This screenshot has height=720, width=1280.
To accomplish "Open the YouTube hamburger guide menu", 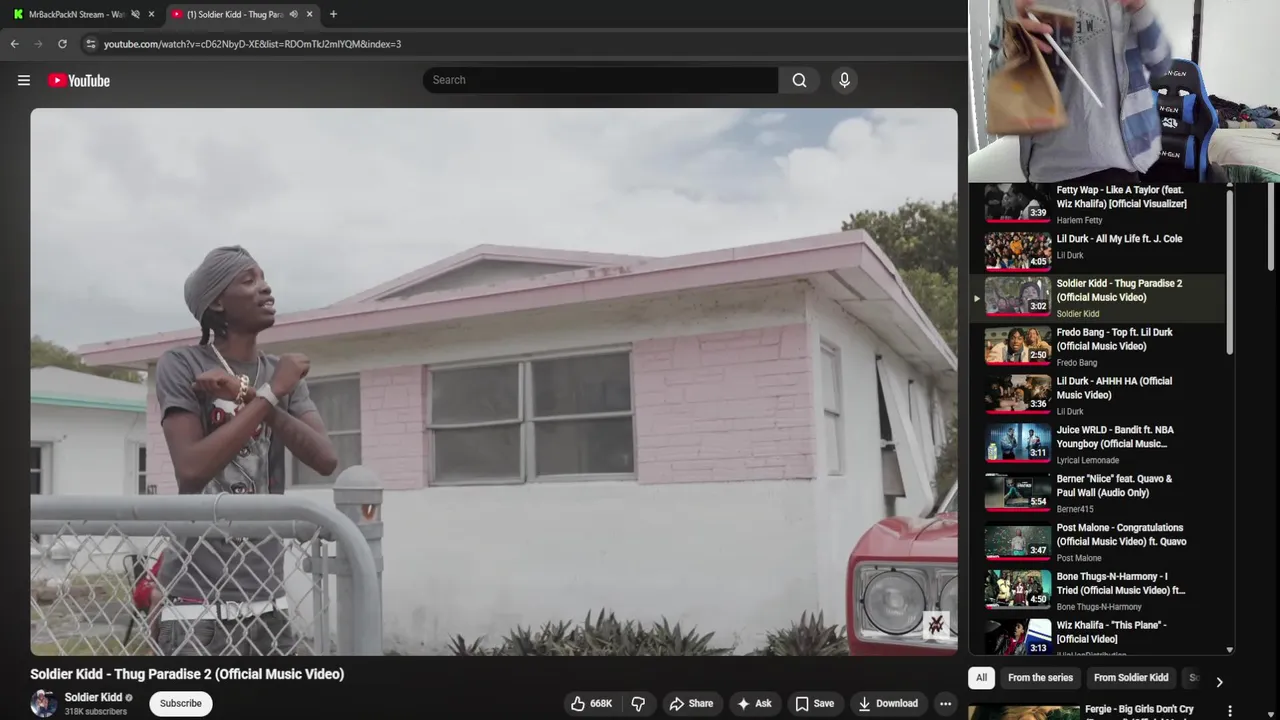I will click(24, 80).
